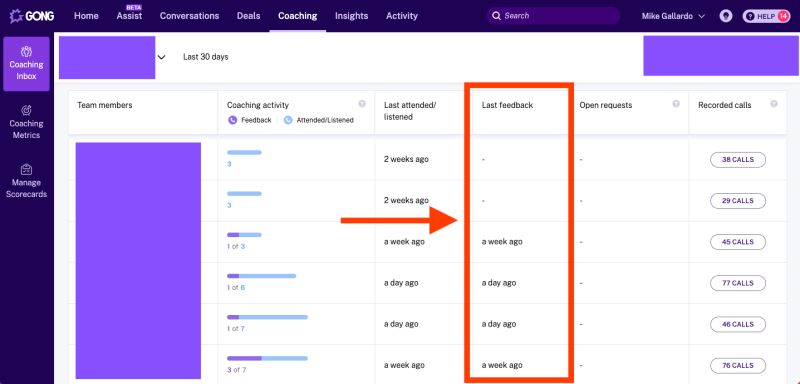
Task: Click the '1 of 7' activity count link
Action: click(x=236, y=328)
